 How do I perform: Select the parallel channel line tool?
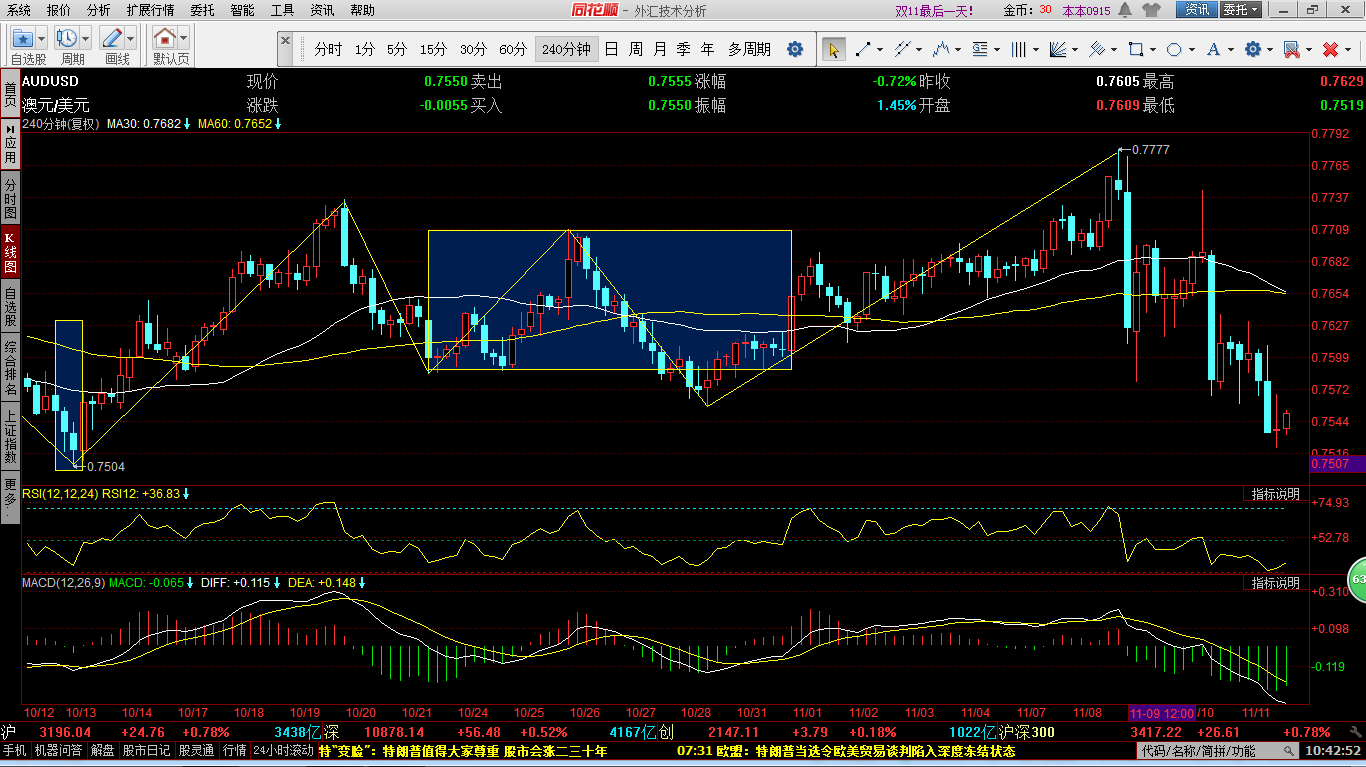tap(902, 49)
